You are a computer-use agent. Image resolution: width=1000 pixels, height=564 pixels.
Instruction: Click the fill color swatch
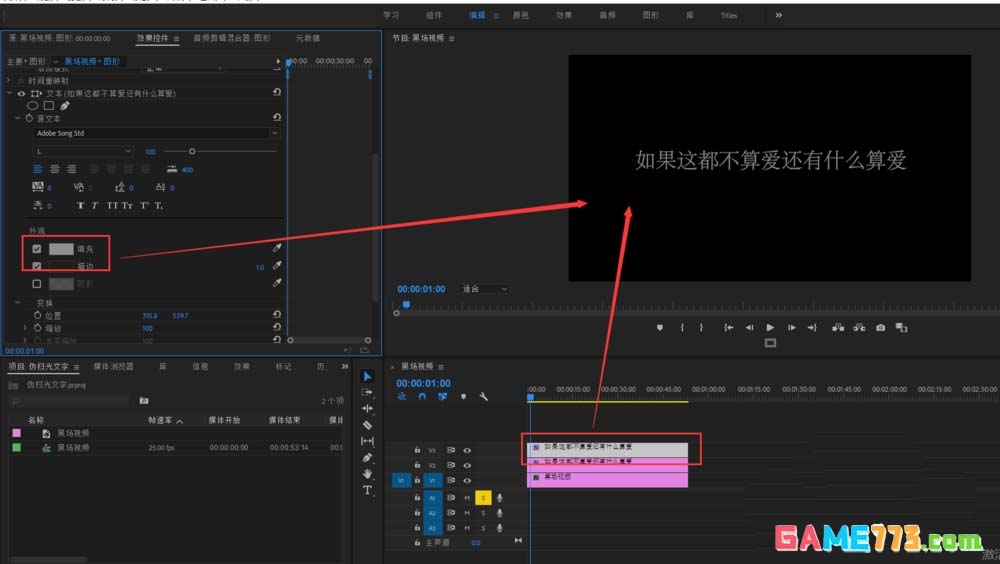coord(61,249)
